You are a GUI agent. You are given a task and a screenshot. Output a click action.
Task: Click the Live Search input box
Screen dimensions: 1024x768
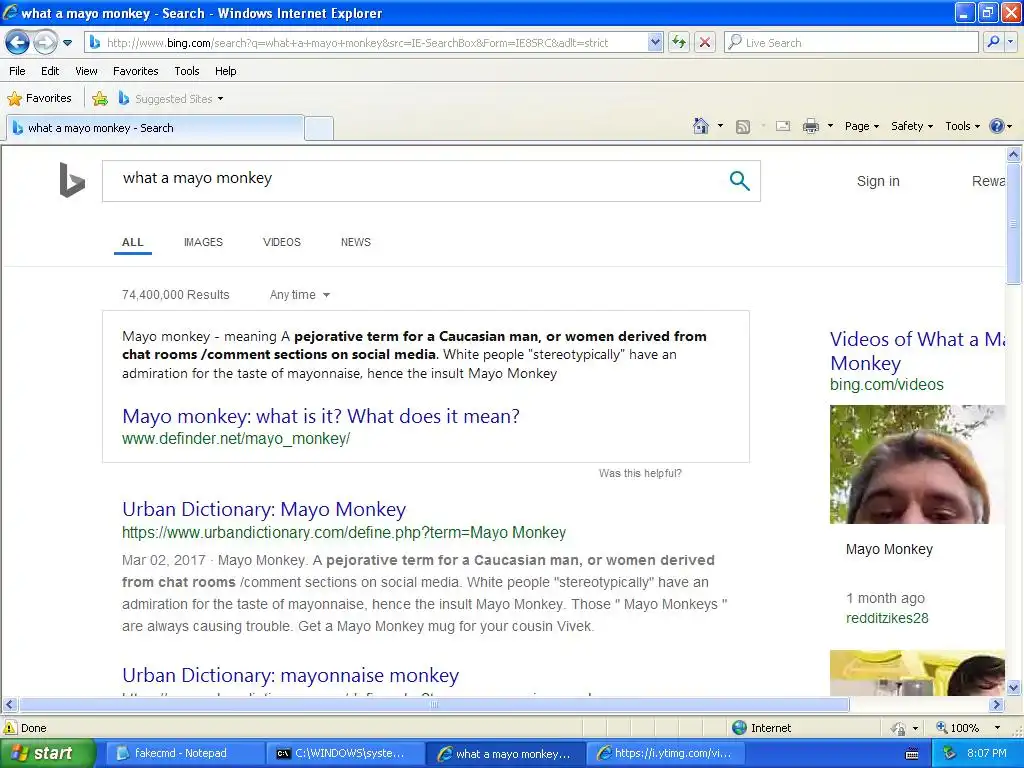click(852, 42)
